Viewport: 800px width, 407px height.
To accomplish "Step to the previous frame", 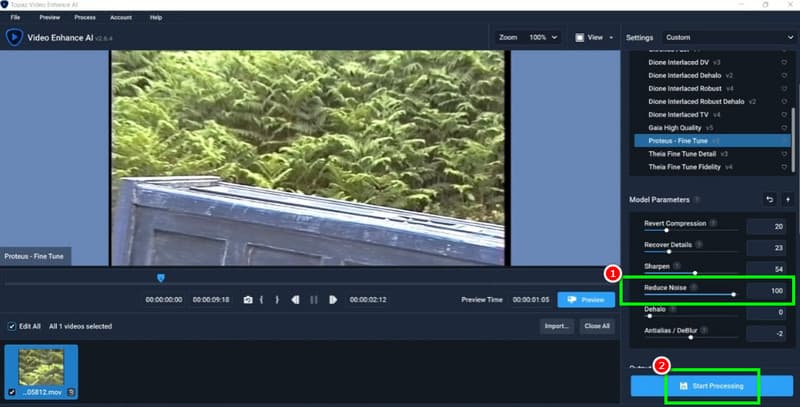I will point(295,300).
